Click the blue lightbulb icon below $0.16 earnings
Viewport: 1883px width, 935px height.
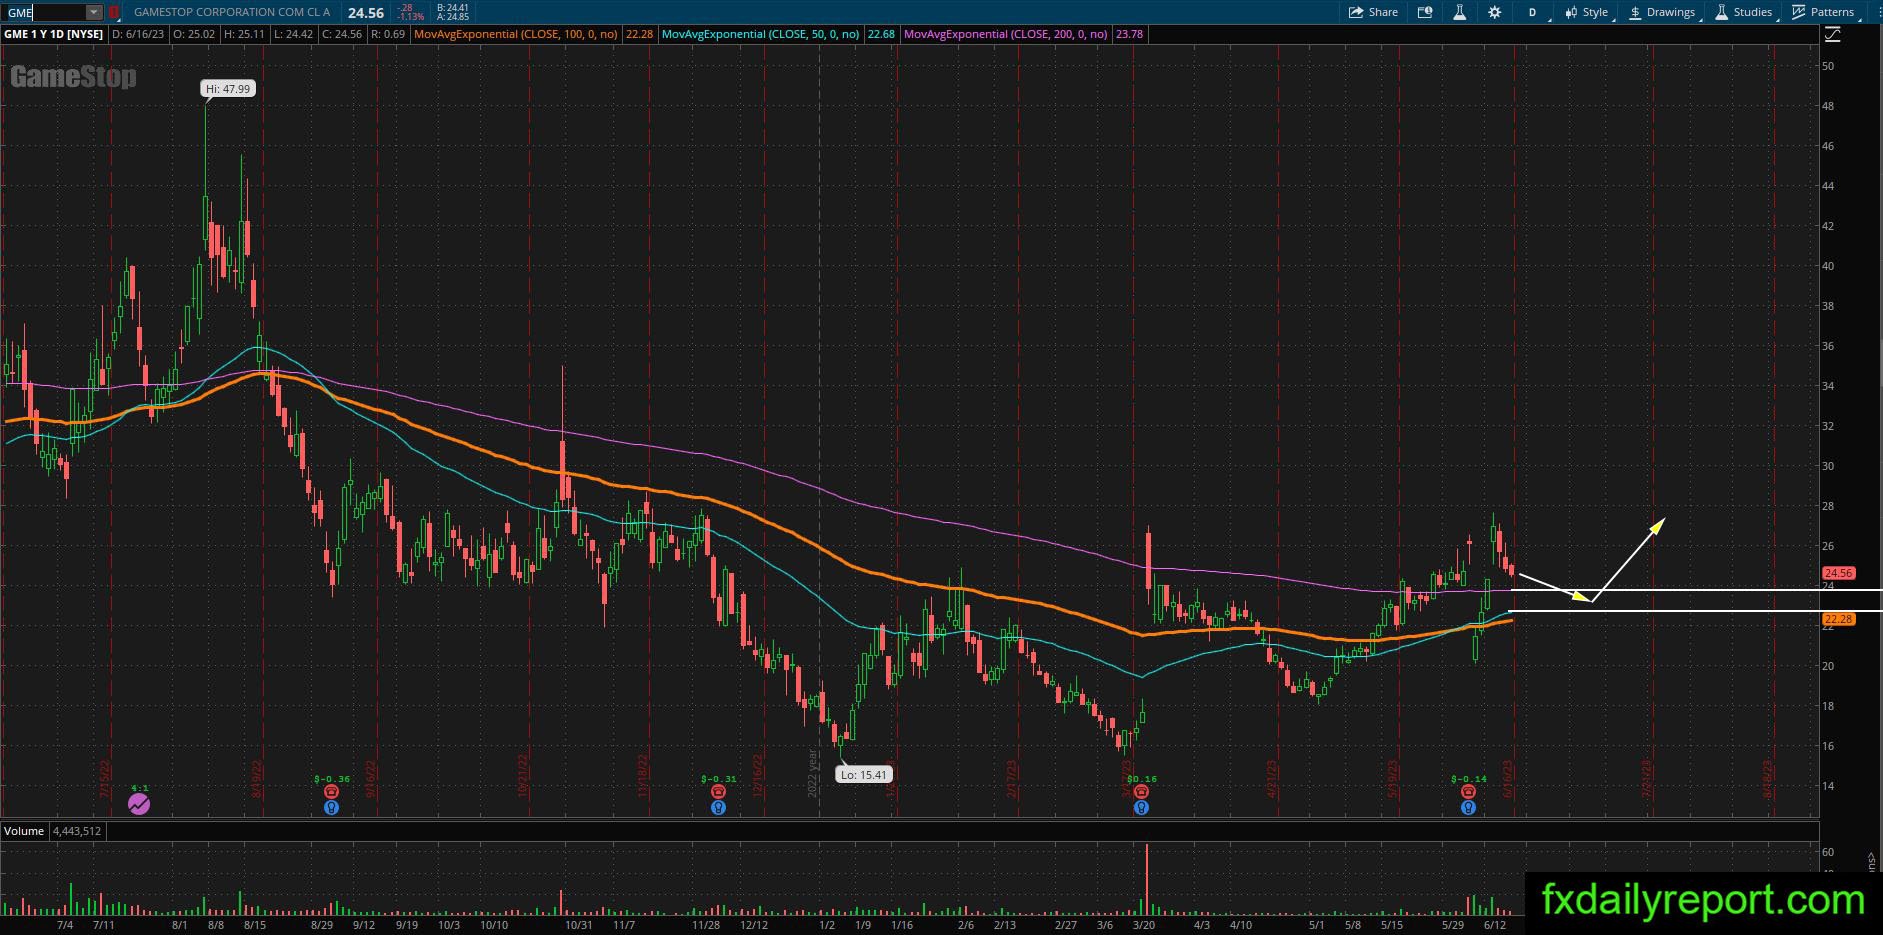(x=1141, y=807)
